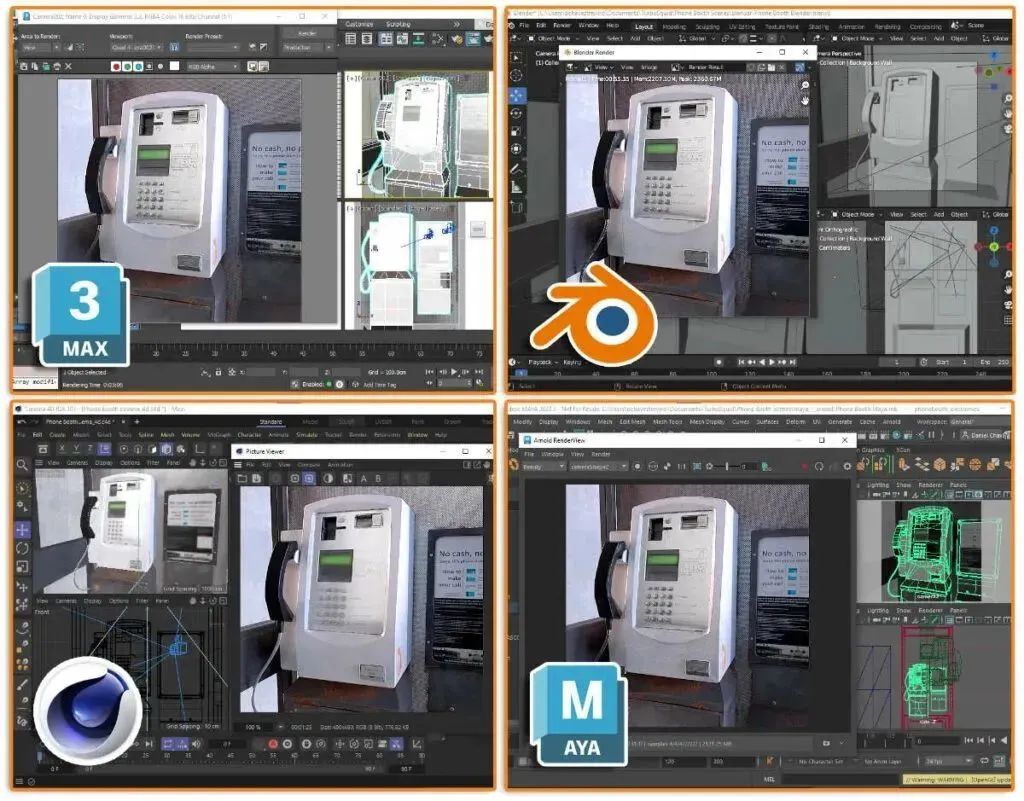Open the File menu in Maya Arnold RenderView
Viewport: 1024px width, 801px height.
pos(529,454)
